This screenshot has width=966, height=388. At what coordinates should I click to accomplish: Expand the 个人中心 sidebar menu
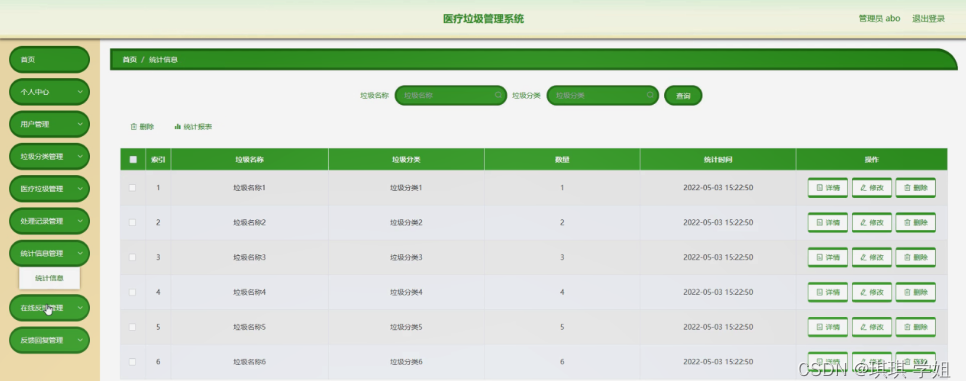pos(49,92)
